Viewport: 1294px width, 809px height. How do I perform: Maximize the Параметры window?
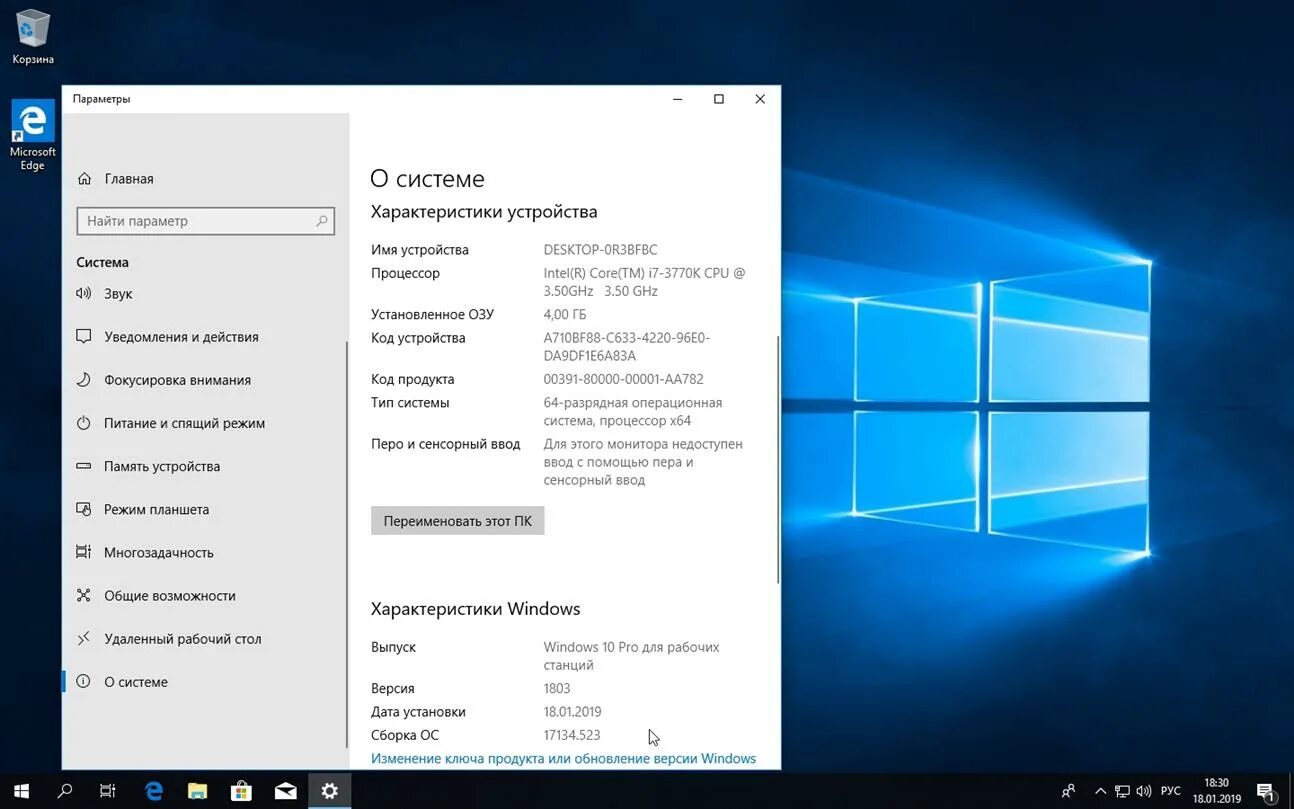[718, 99]
